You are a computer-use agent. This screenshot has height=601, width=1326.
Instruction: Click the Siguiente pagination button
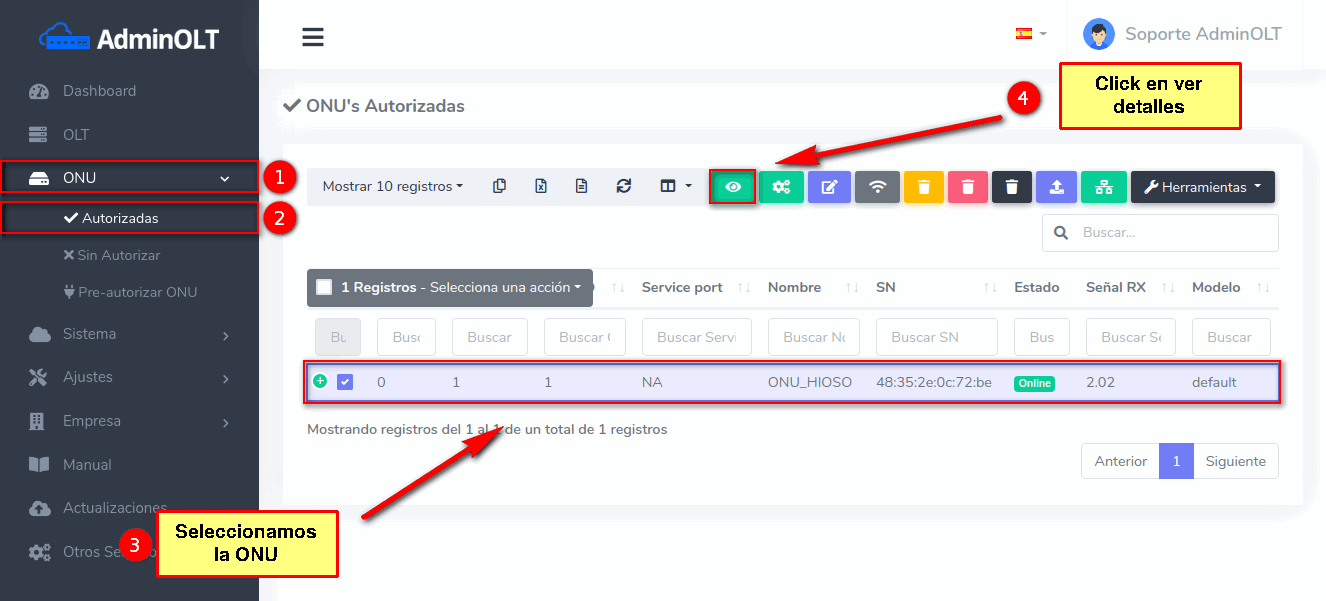pos(1235,461)
